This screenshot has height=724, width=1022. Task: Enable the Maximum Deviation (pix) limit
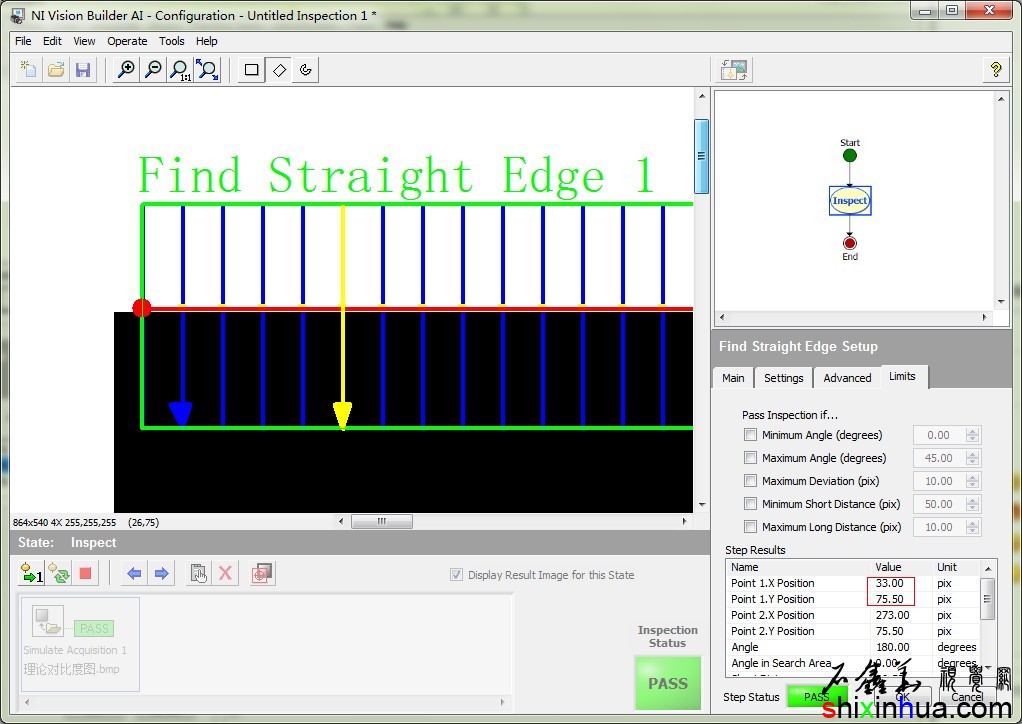pos(750,481)
